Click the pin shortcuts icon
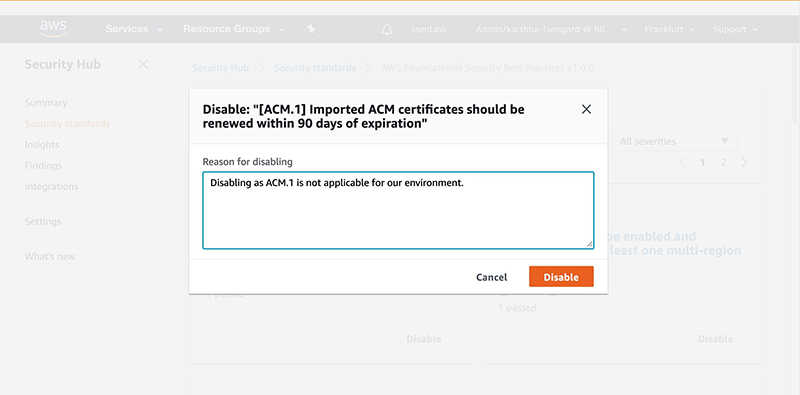The width and height of the screenshot is (800, 395). click(x=311, y=29)
